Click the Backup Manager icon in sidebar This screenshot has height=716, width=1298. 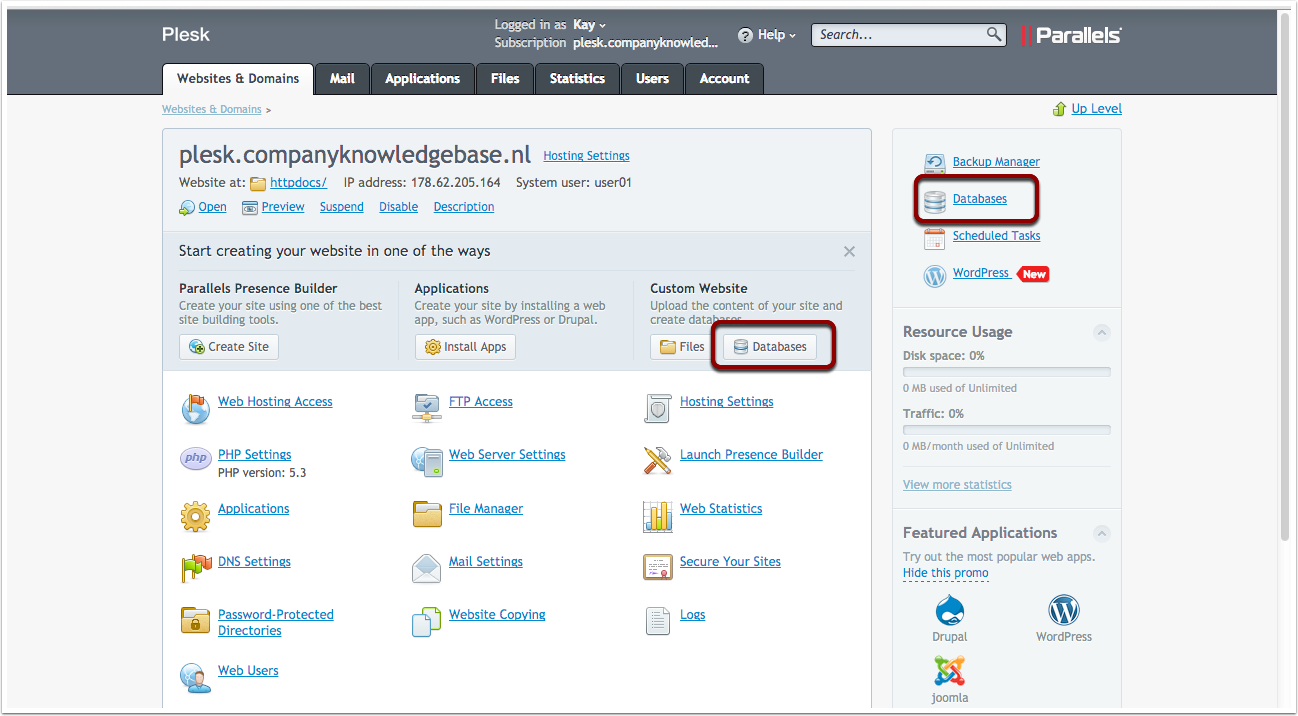click(x=934, y=163)
